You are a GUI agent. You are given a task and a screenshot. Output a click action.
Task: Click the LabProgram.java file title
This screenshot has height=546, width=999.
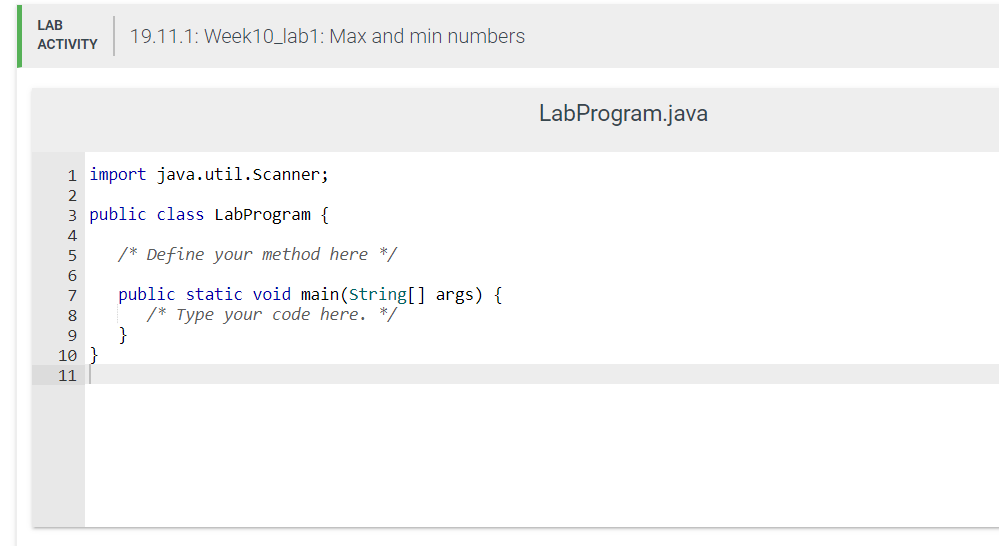click(x=623, y=113)
